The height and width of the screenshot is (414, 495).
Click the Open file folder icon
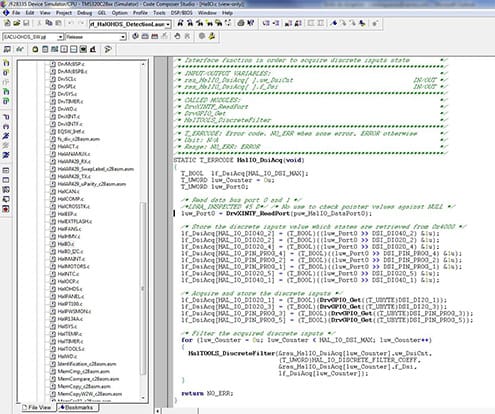(x=17, y=23)
